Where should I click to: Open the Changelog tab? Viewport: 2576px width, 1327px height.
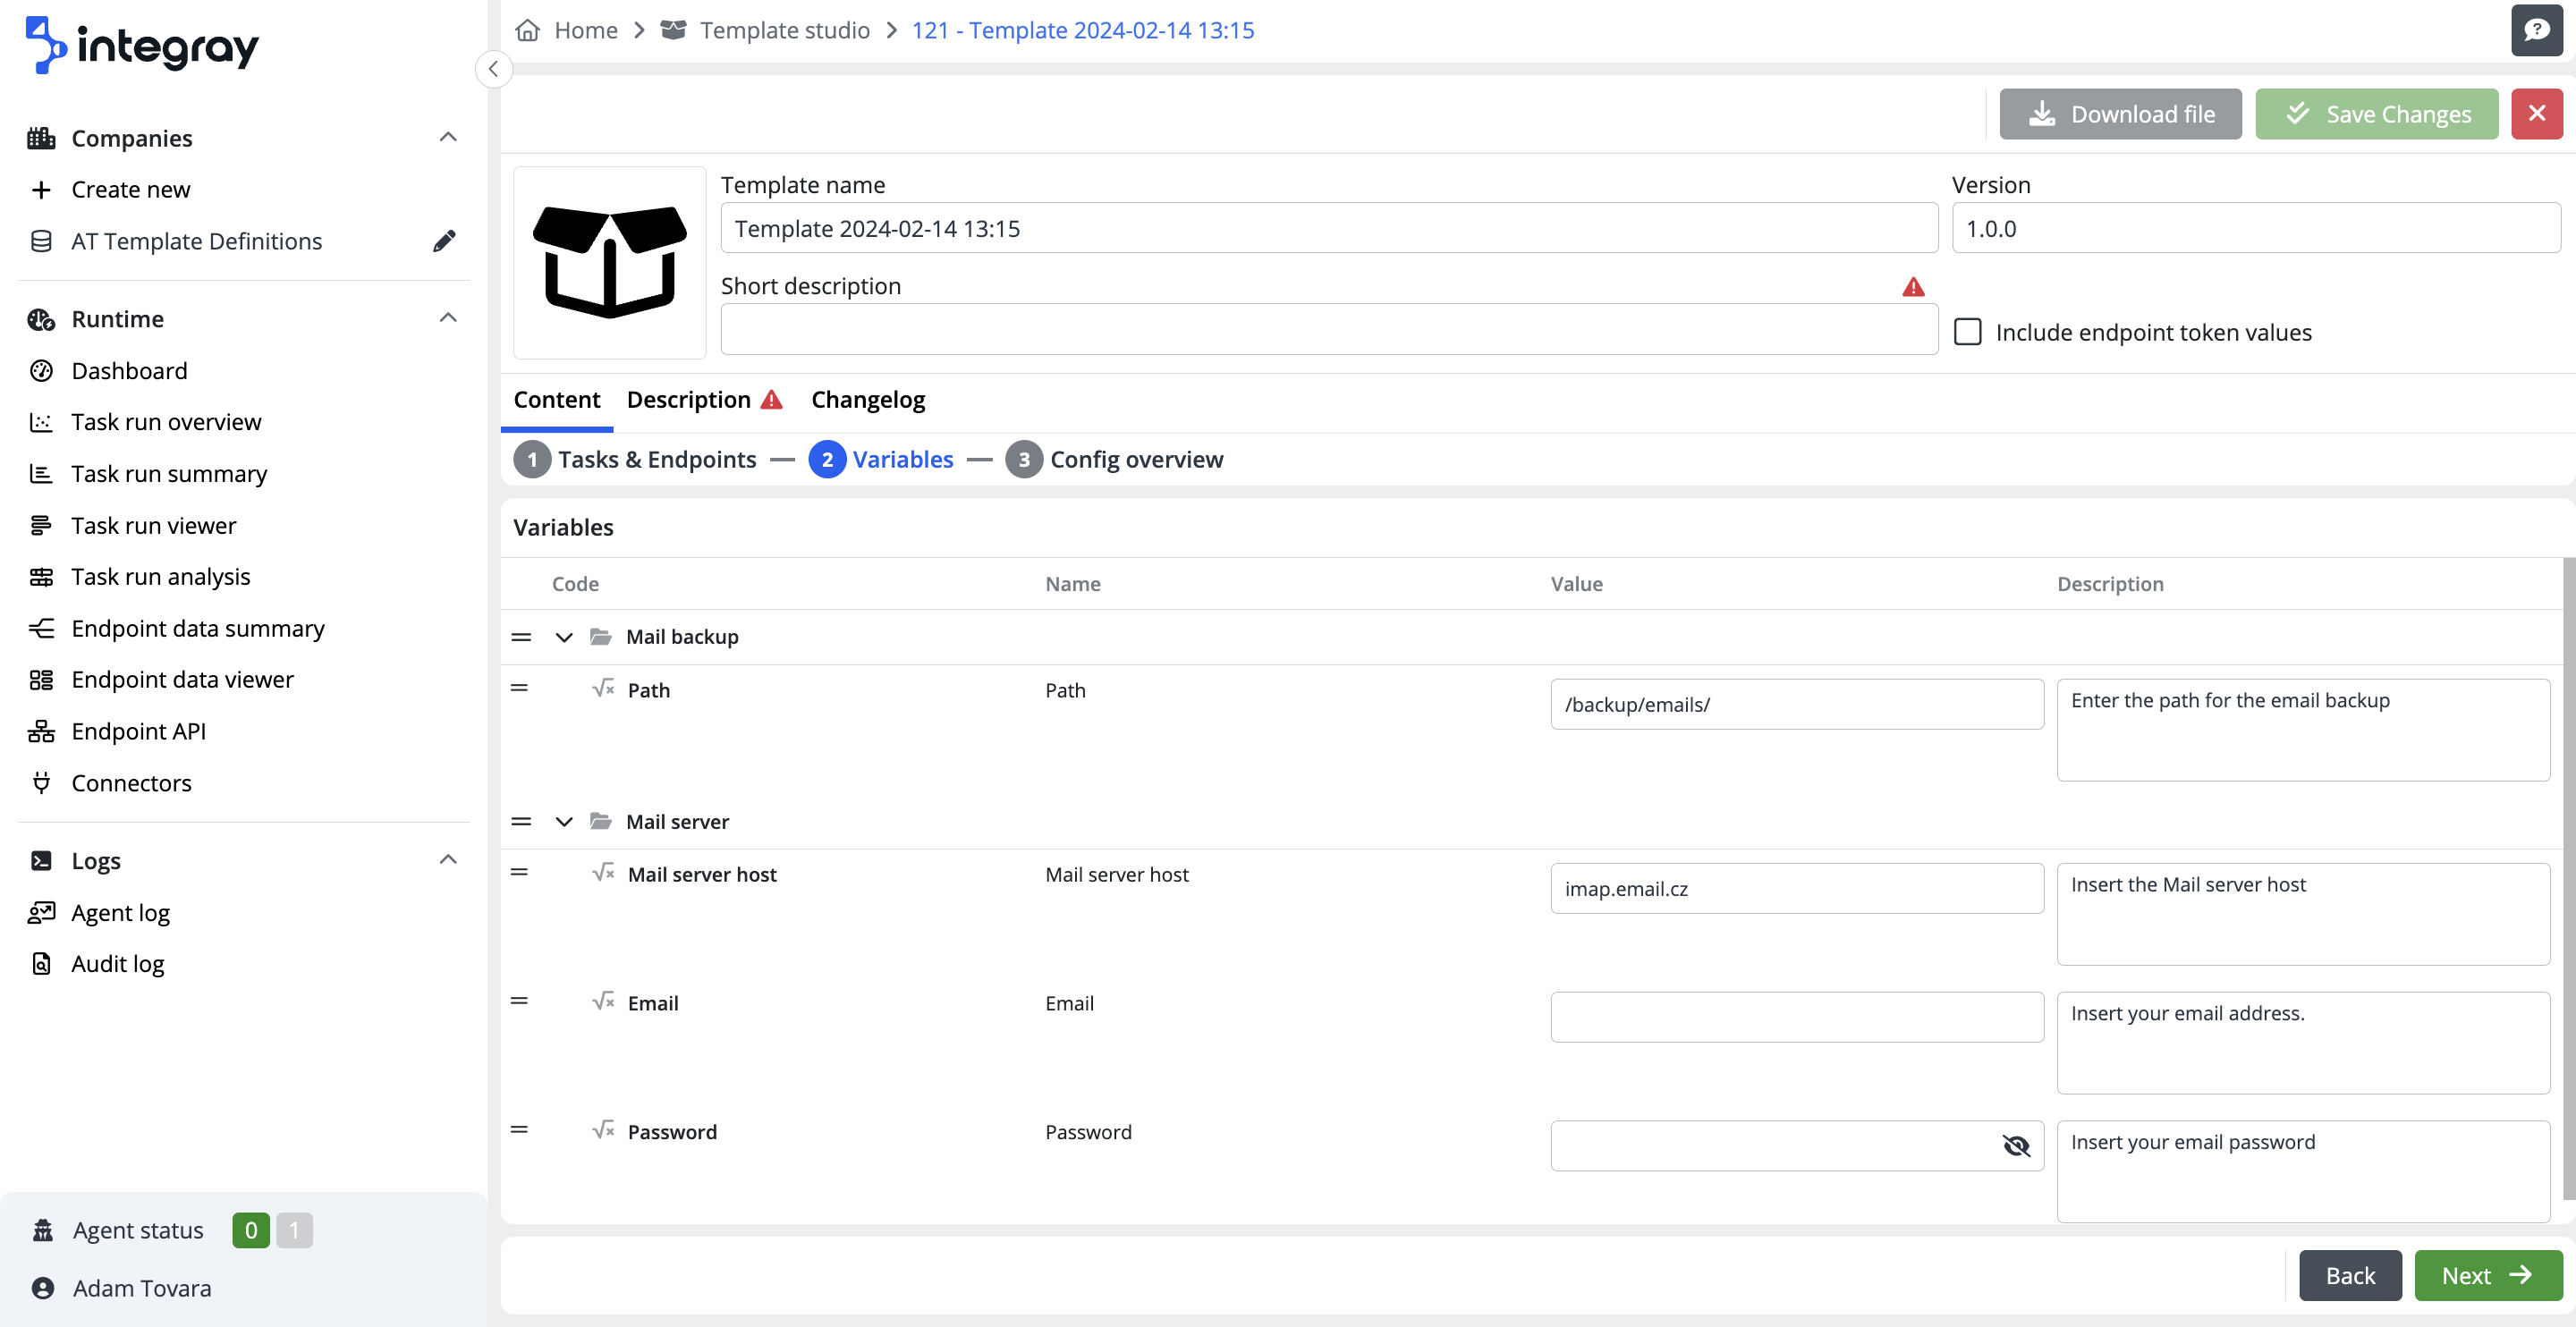[867, 400]
